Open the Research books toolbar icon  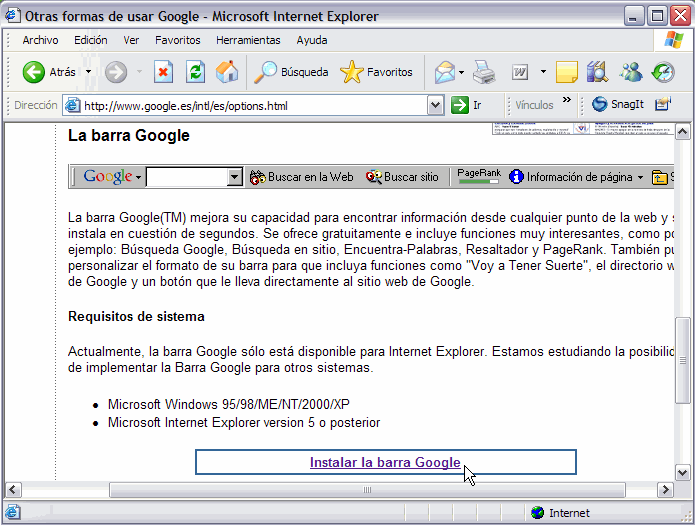(x=597, y=72)
